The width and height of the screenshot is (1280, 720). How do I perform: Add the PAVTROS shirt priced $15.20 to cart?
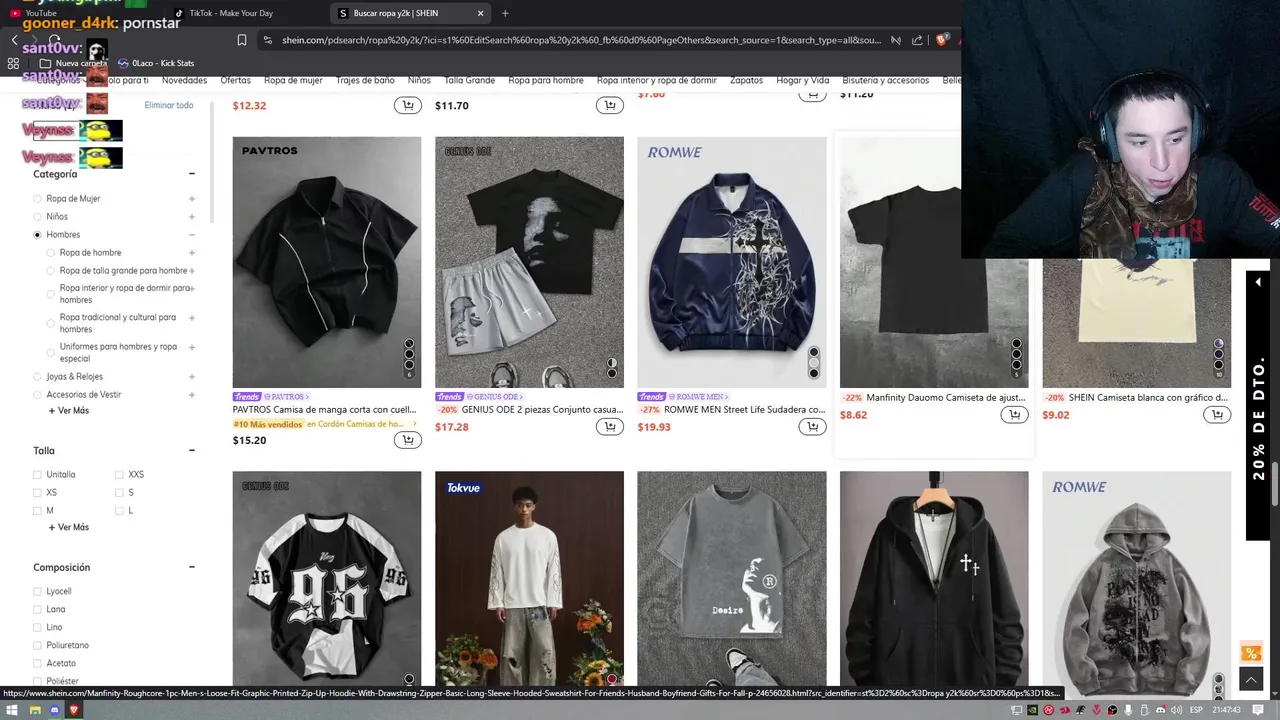pos(408,440)
